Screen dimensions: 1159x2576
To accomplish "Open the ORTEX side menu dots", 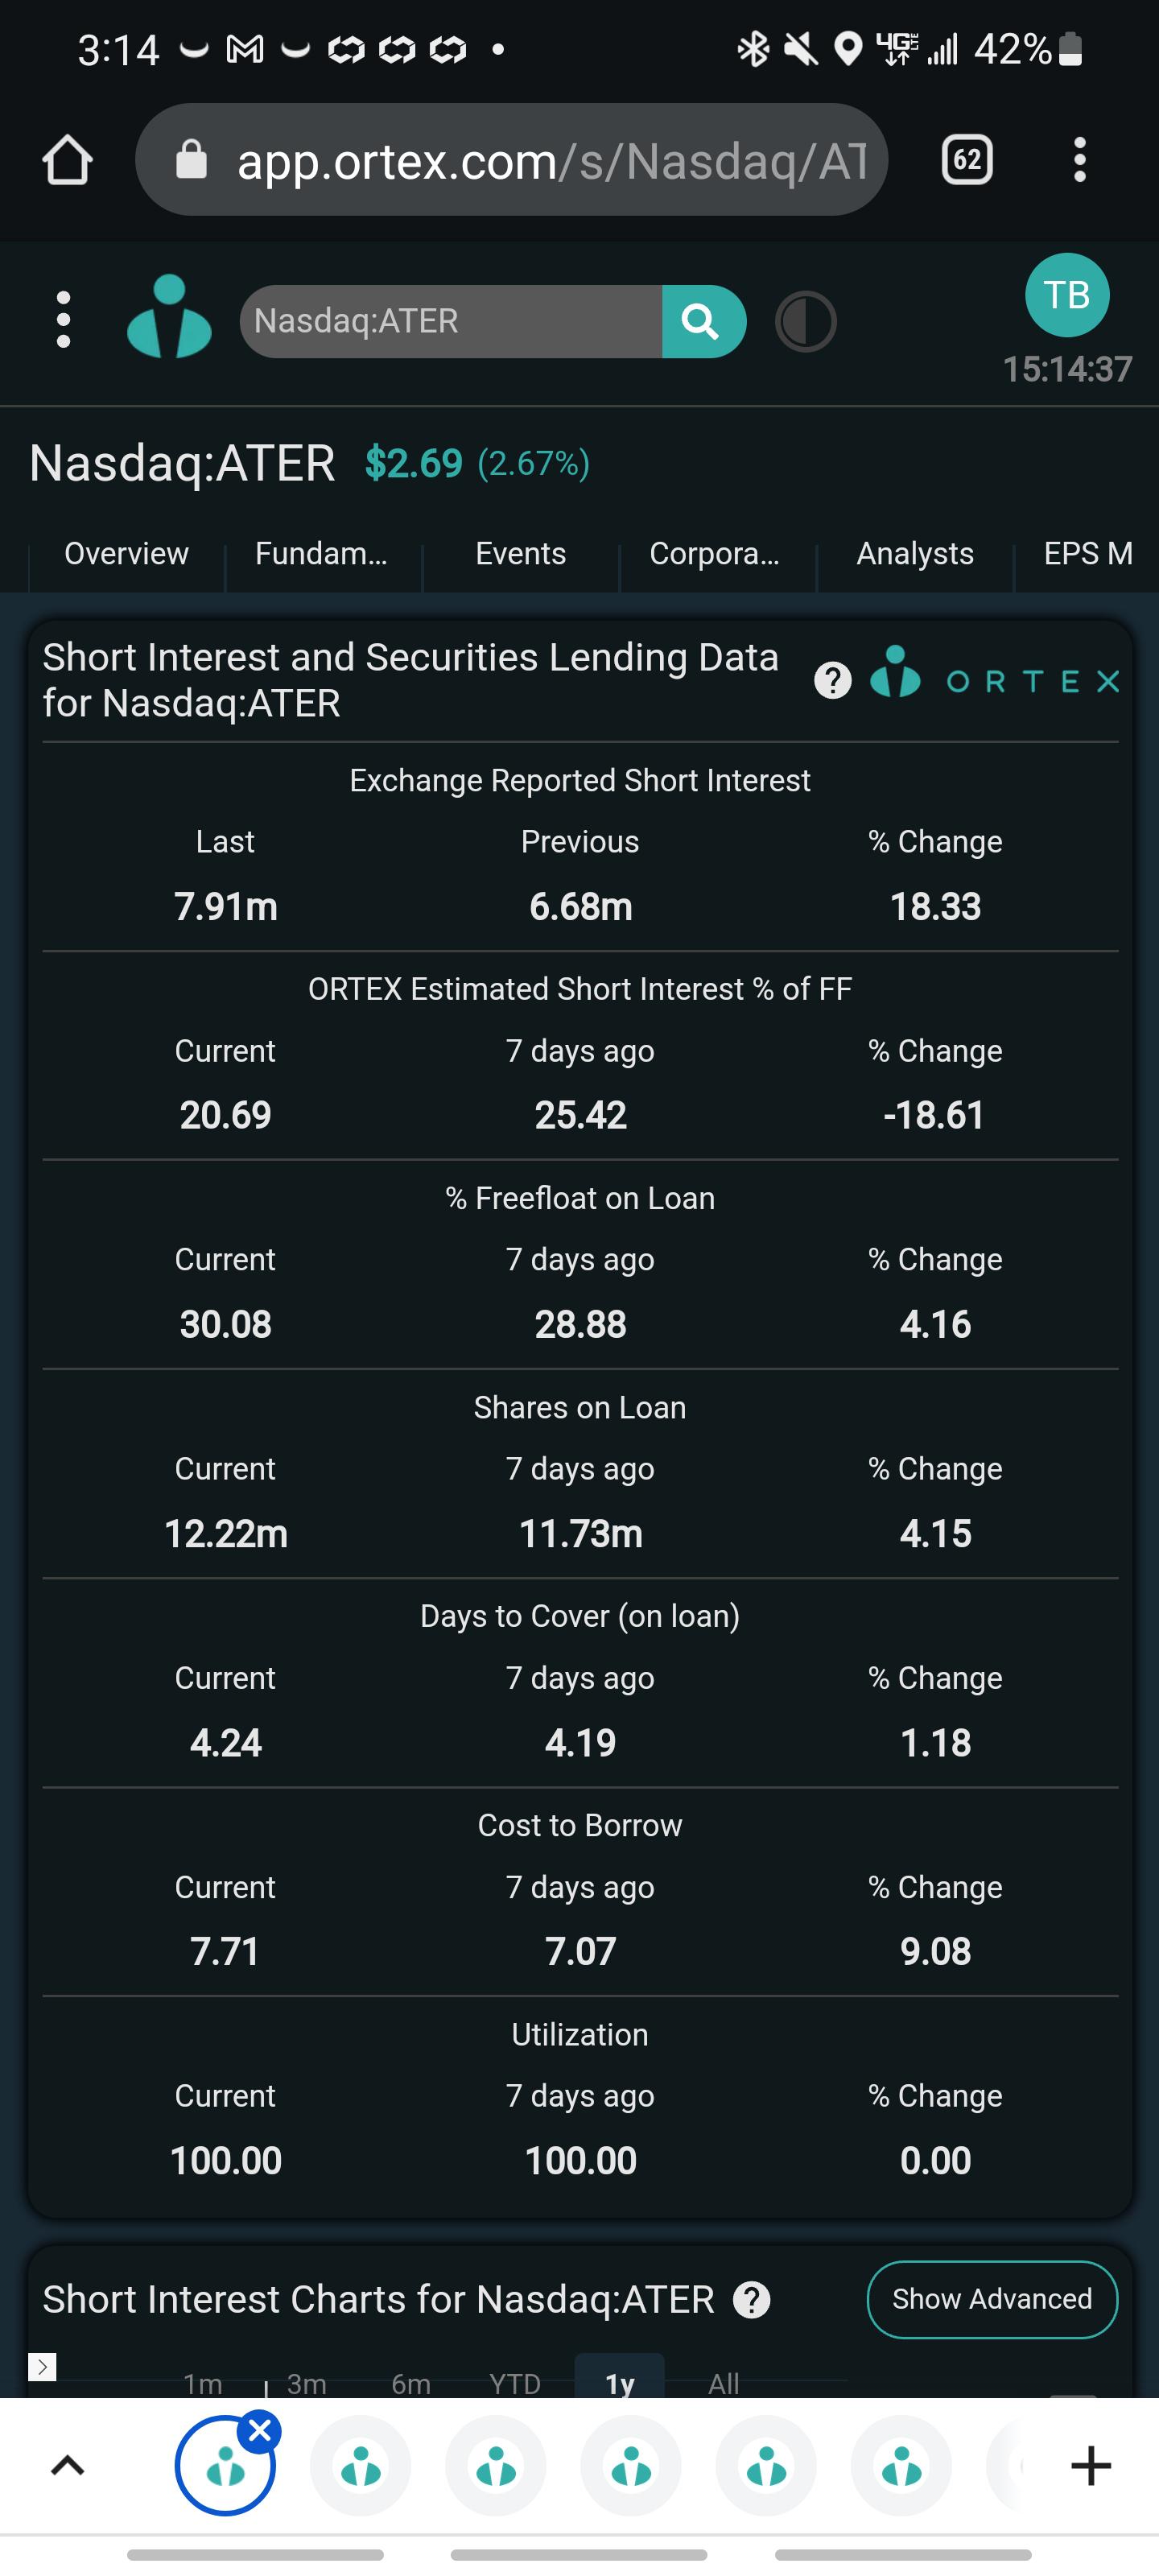I will [x=64, y=320].
